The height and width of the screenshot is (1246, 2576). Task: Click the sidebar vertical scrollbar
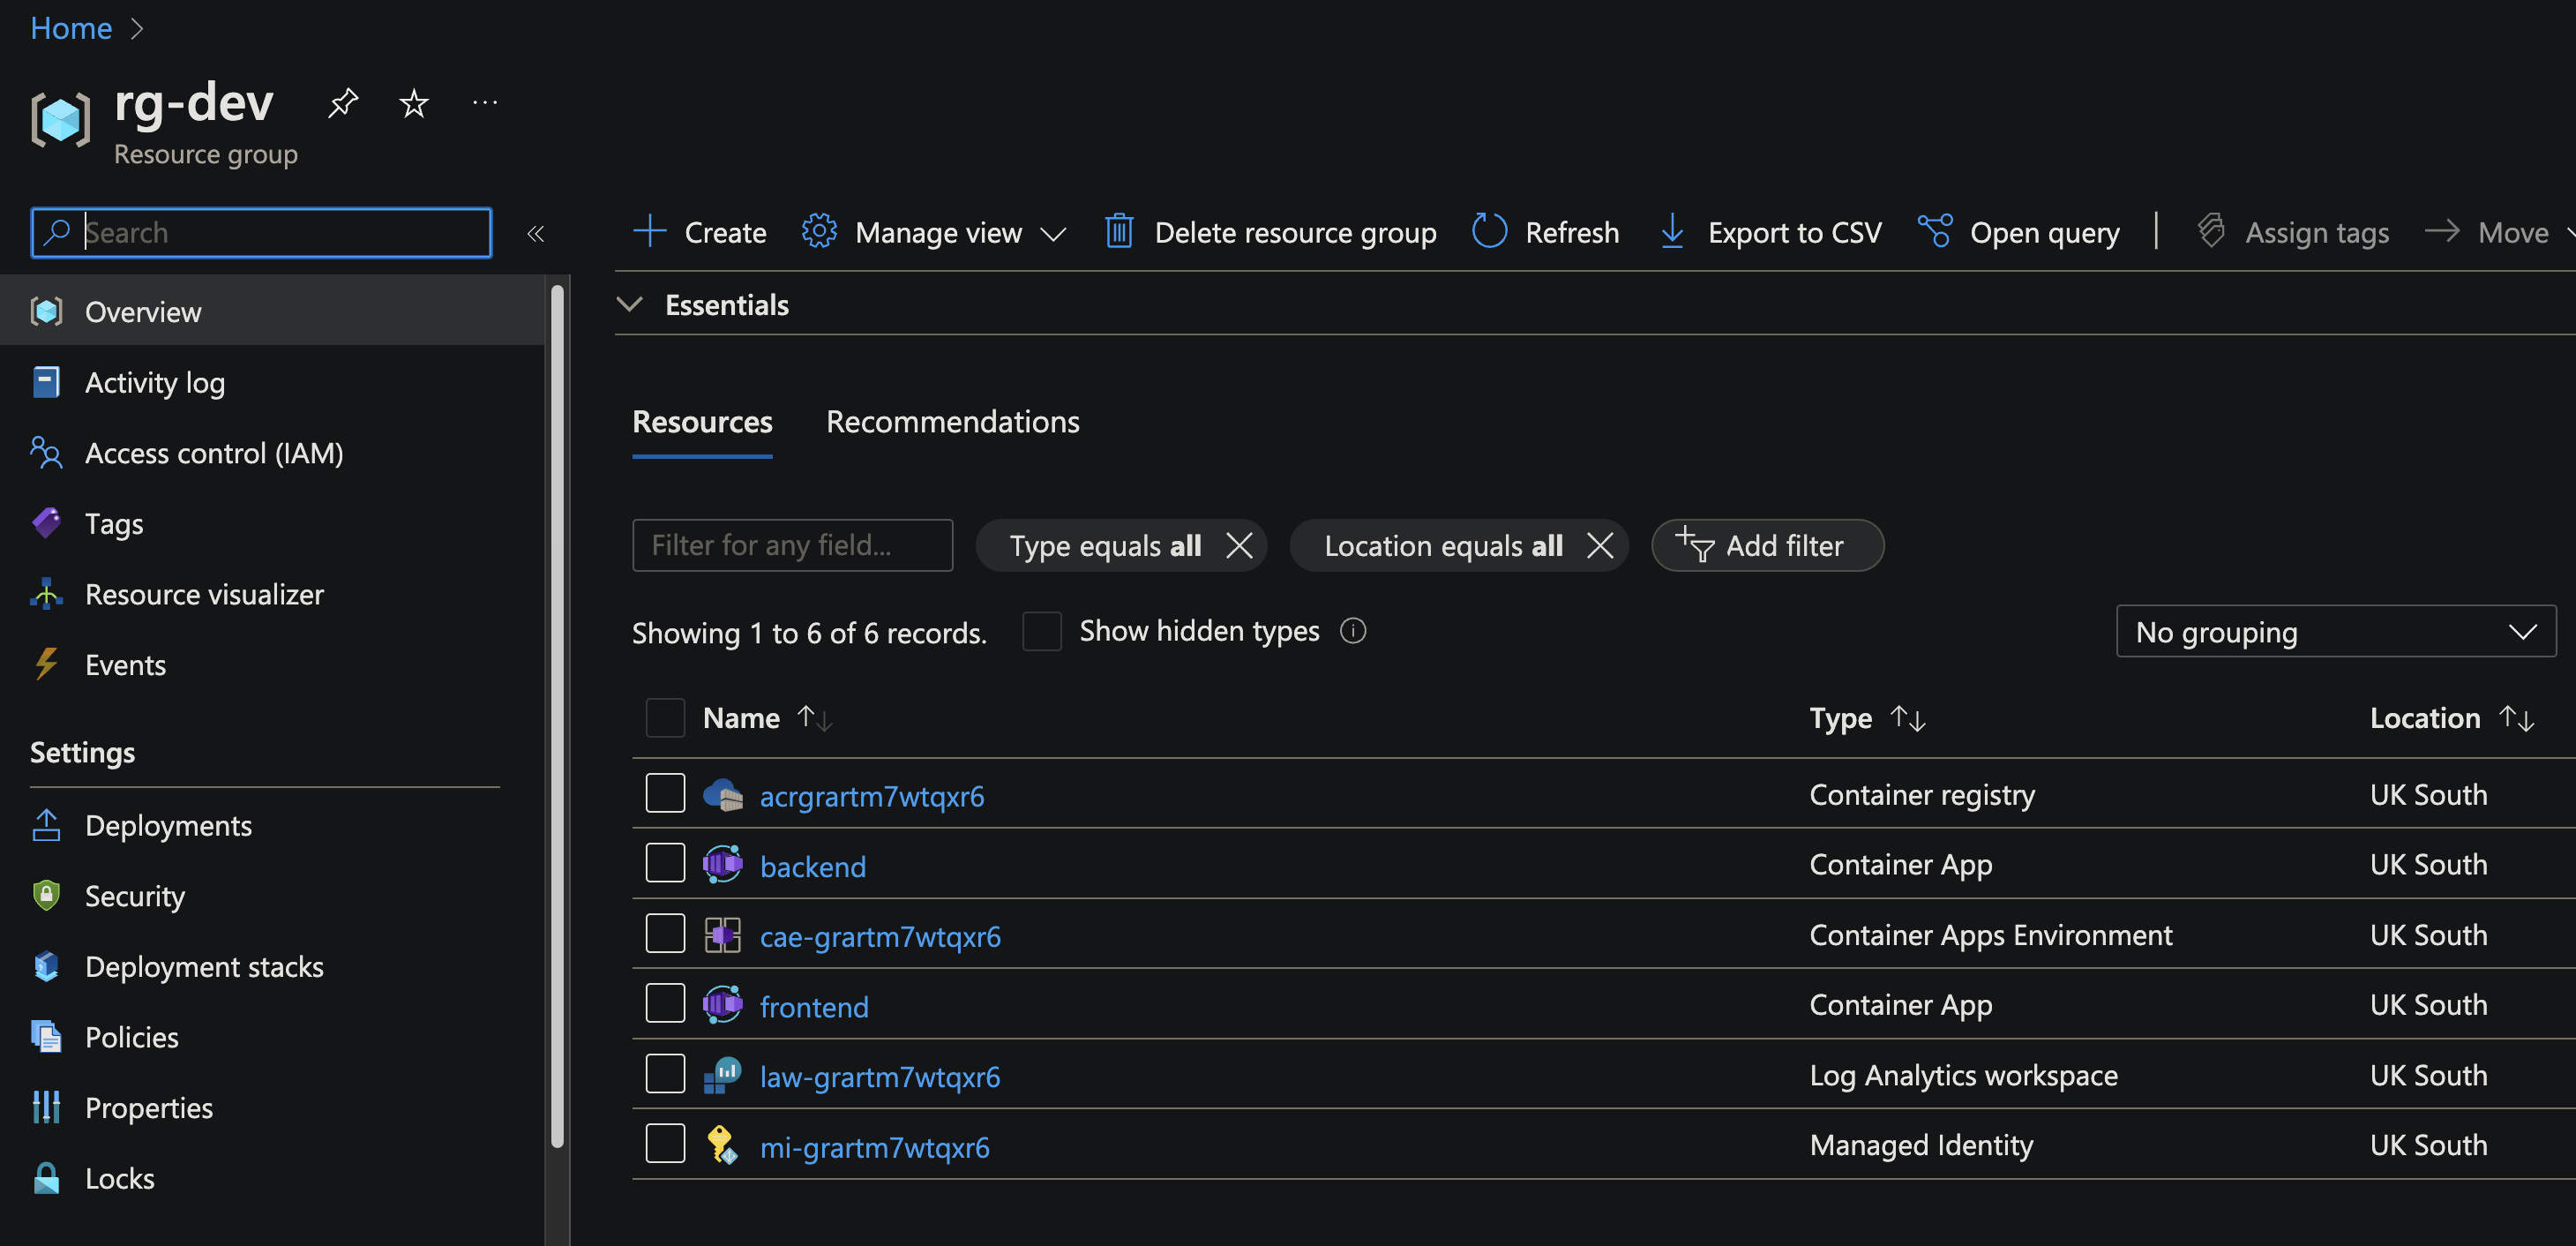point(557,715)
